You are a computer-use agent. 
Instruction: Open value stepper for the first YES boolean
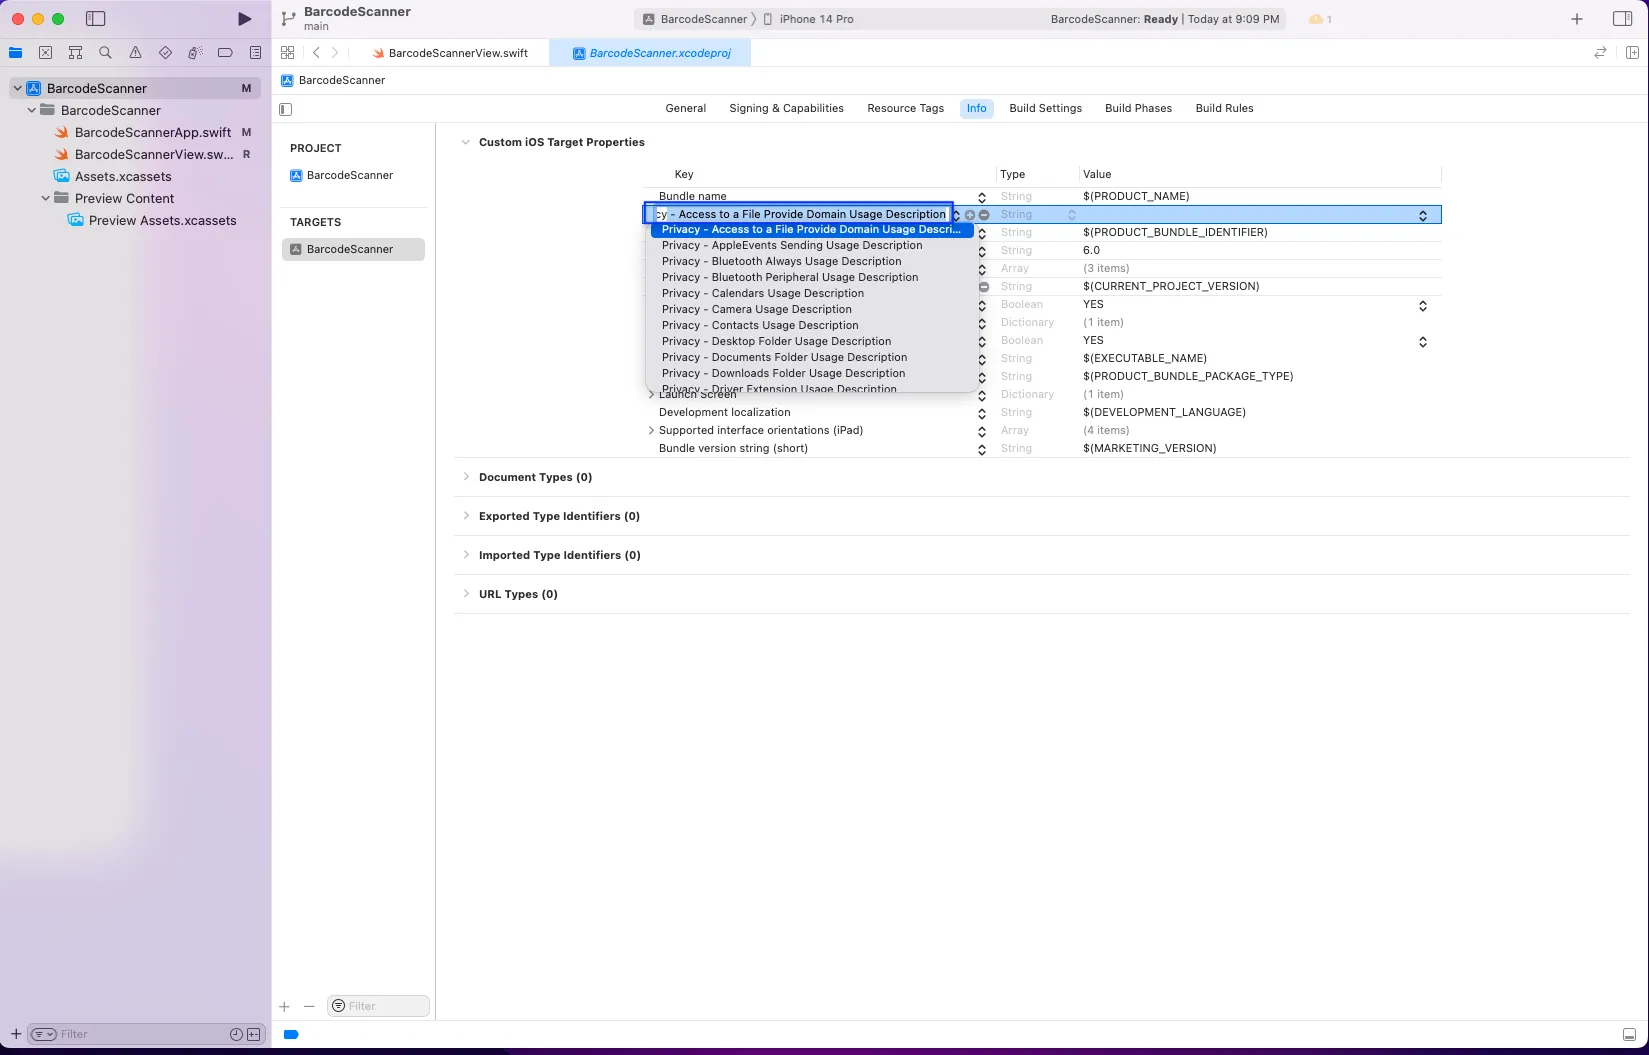[1423, 305]
